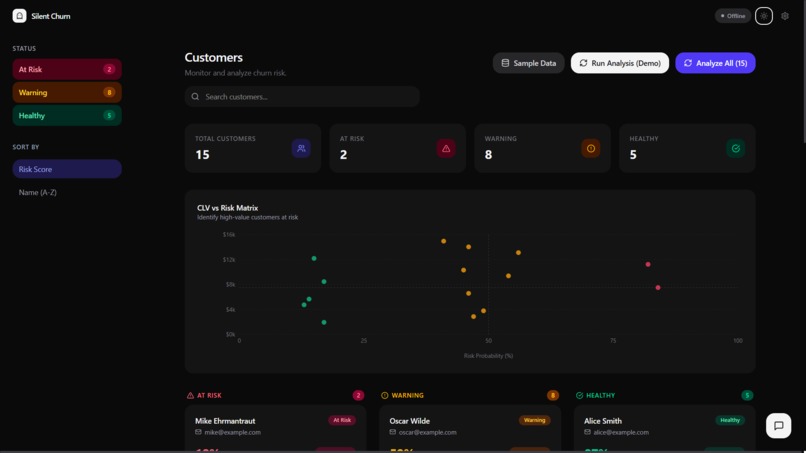Filter by Warning status in sidebar
Viewport: 806px width, 453px height.
[67, 93]
